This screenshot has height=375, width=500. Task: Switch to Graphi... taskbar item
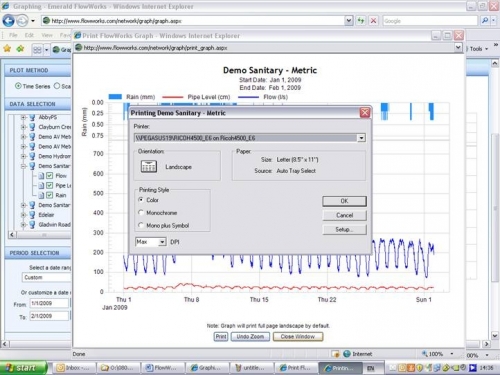pyautogui.click(x=207, y=368)
